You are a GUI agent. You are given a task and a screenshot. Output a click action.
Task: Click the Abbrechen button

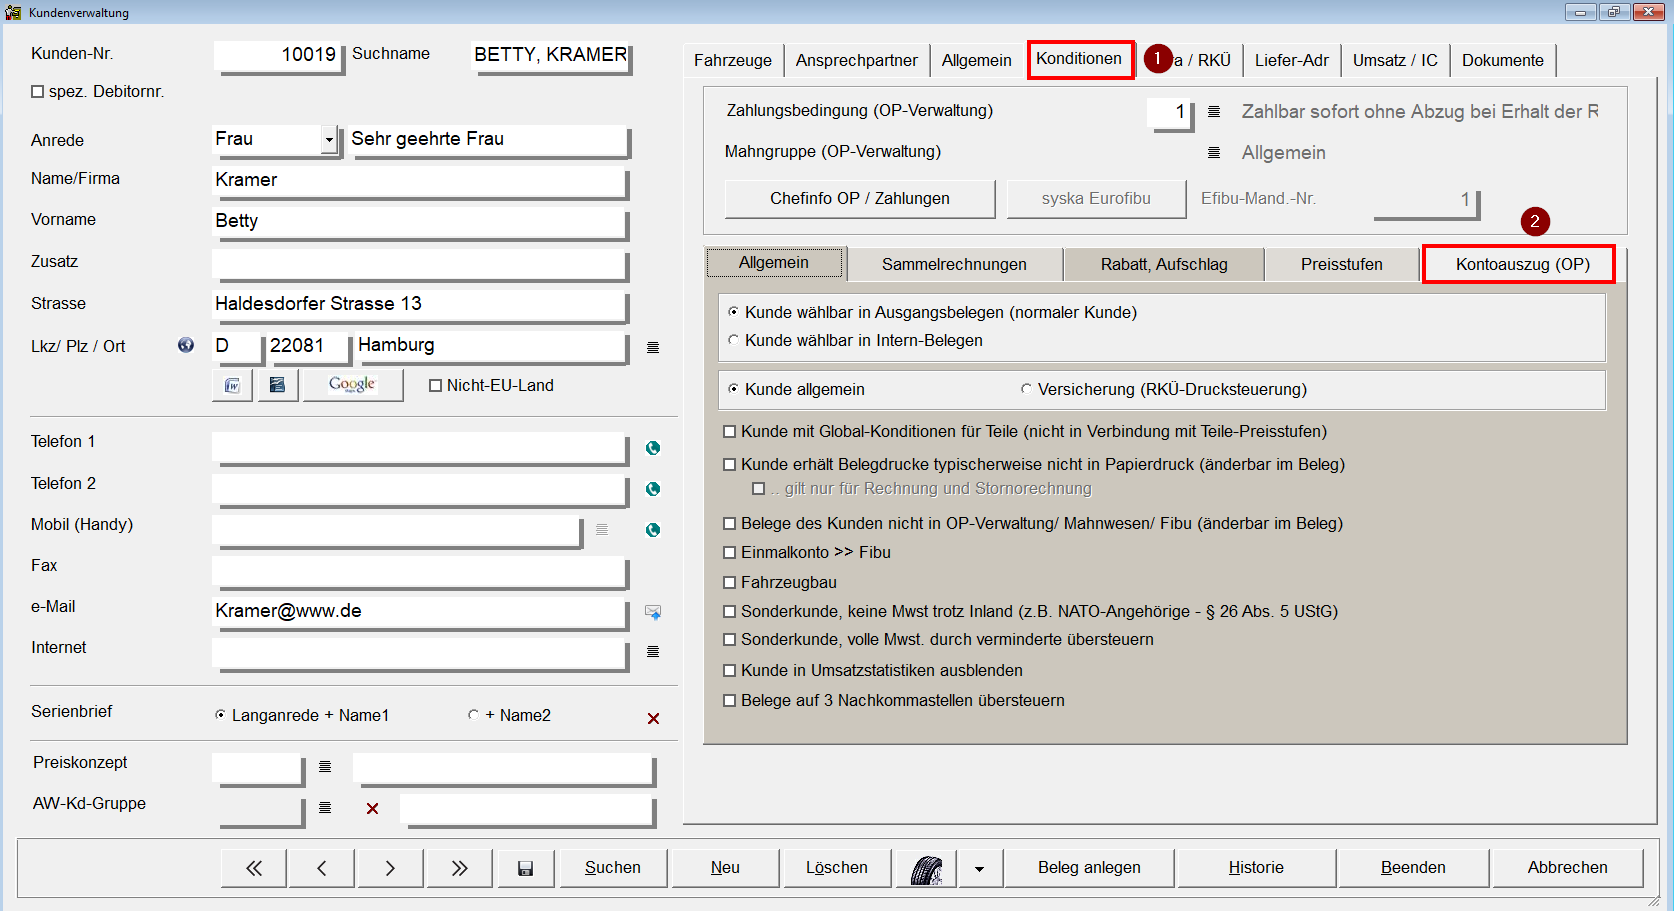(x=1567, y=868)
